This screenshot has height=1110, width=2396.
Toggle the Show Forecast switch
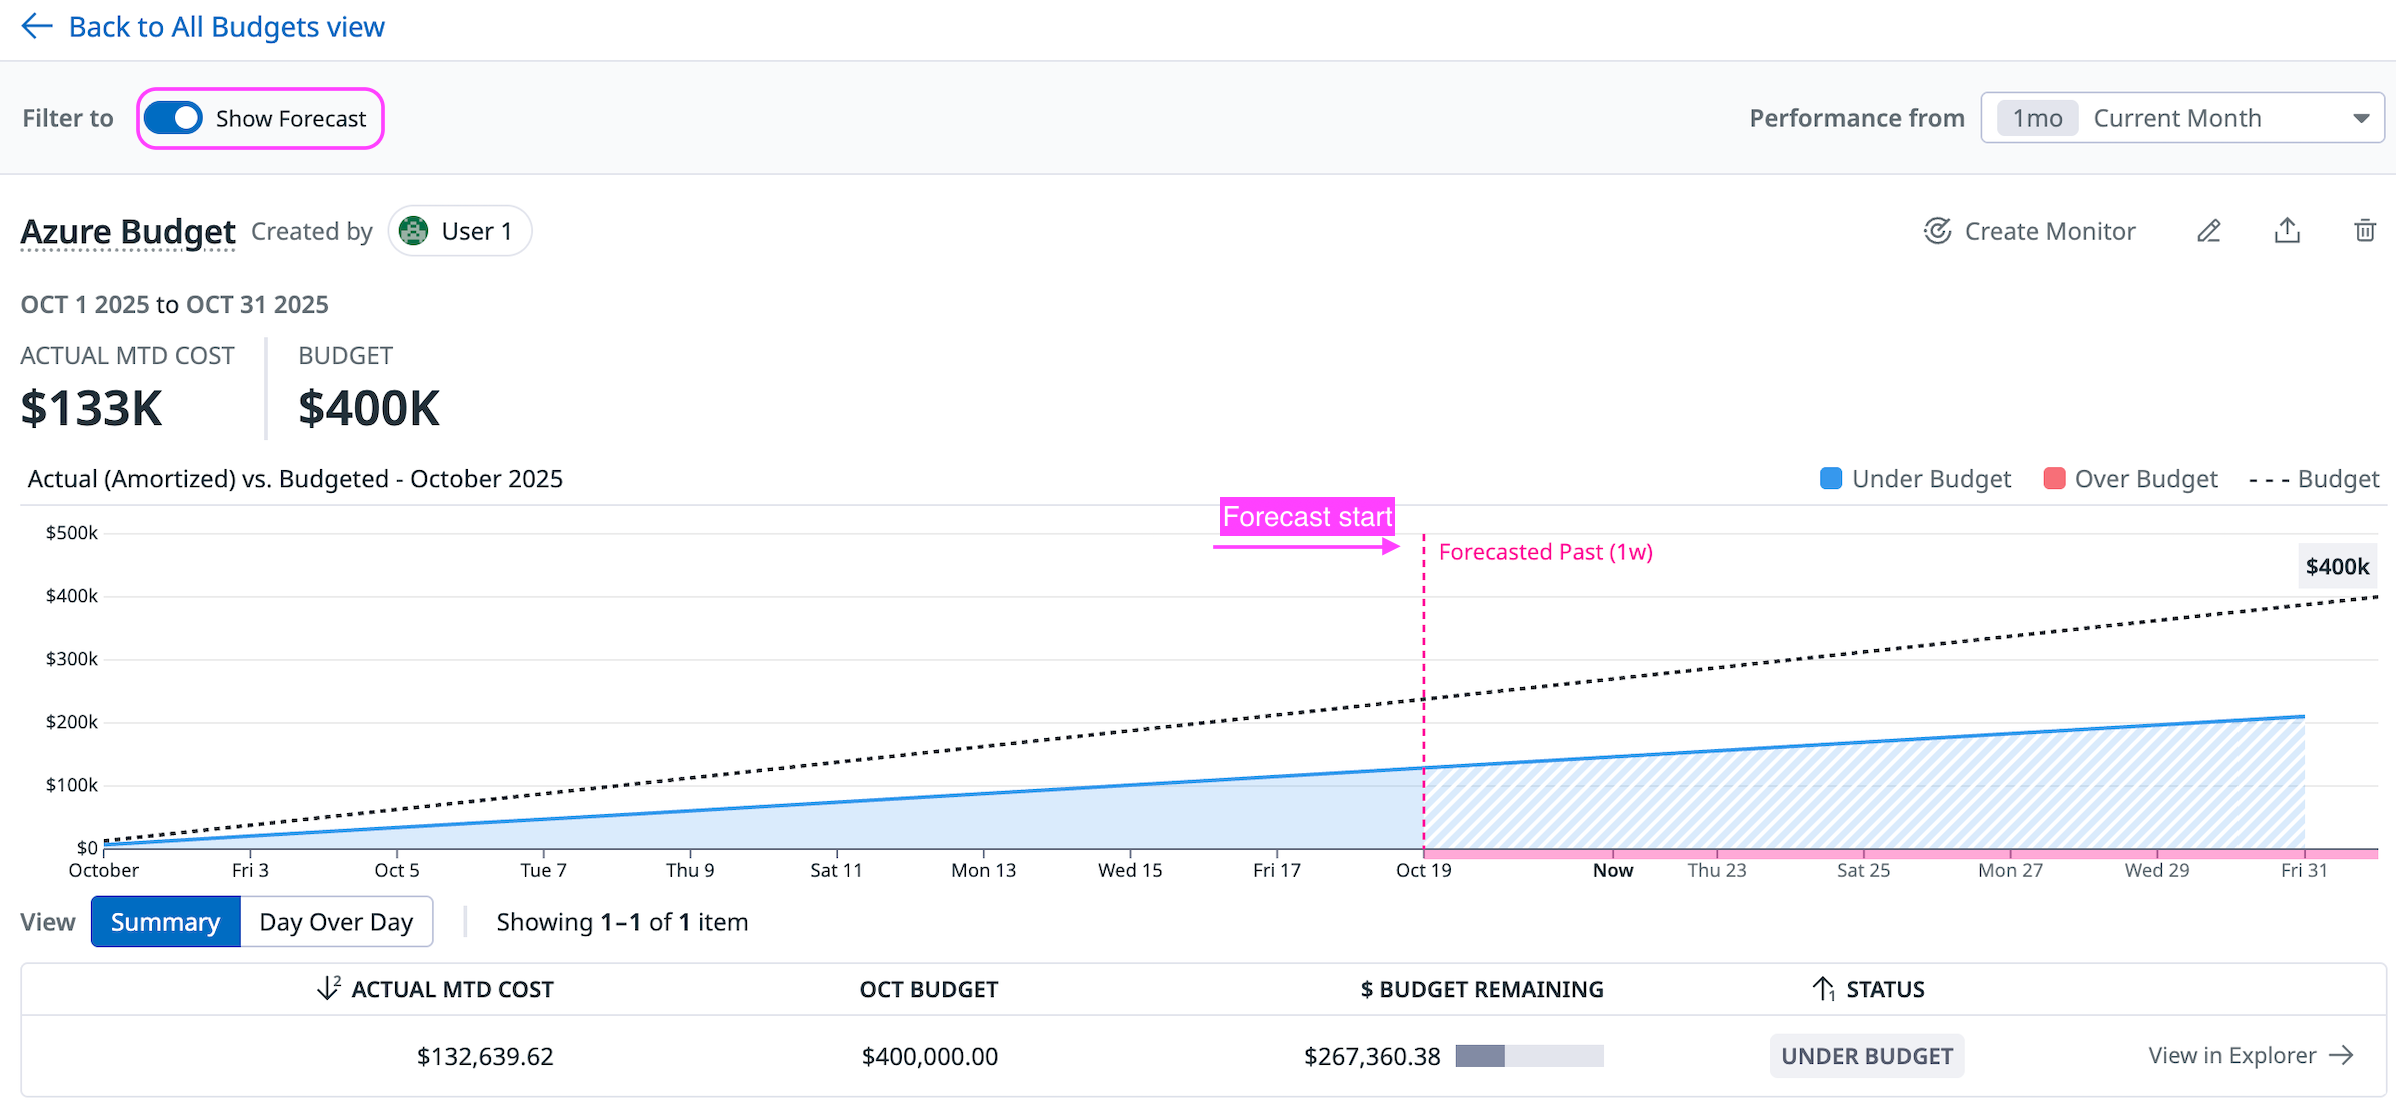coord(173,118)
